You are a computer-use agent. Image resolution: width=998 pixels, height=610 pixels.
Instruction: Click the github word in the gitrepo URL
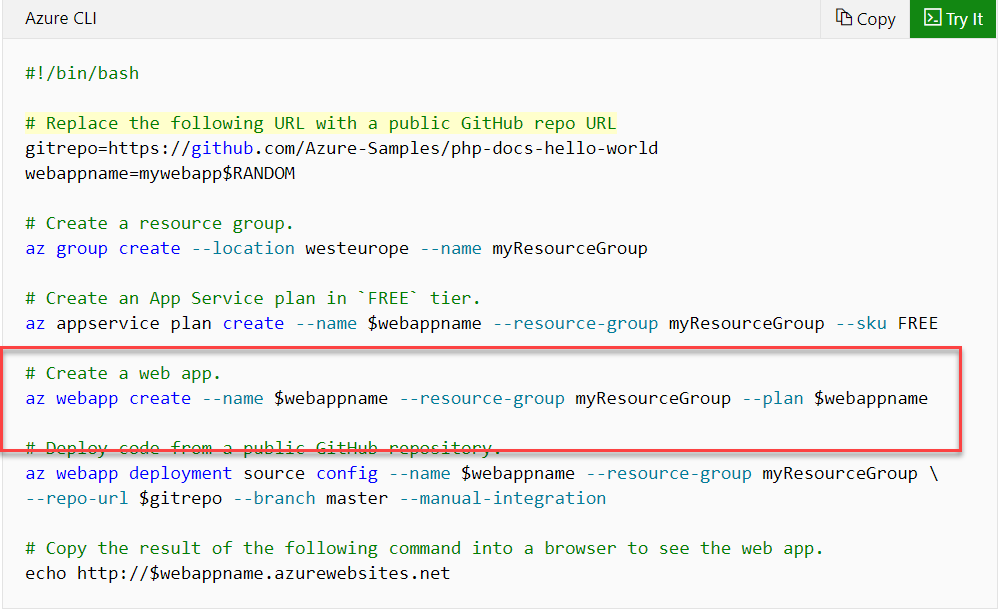[x=222, y=148]
